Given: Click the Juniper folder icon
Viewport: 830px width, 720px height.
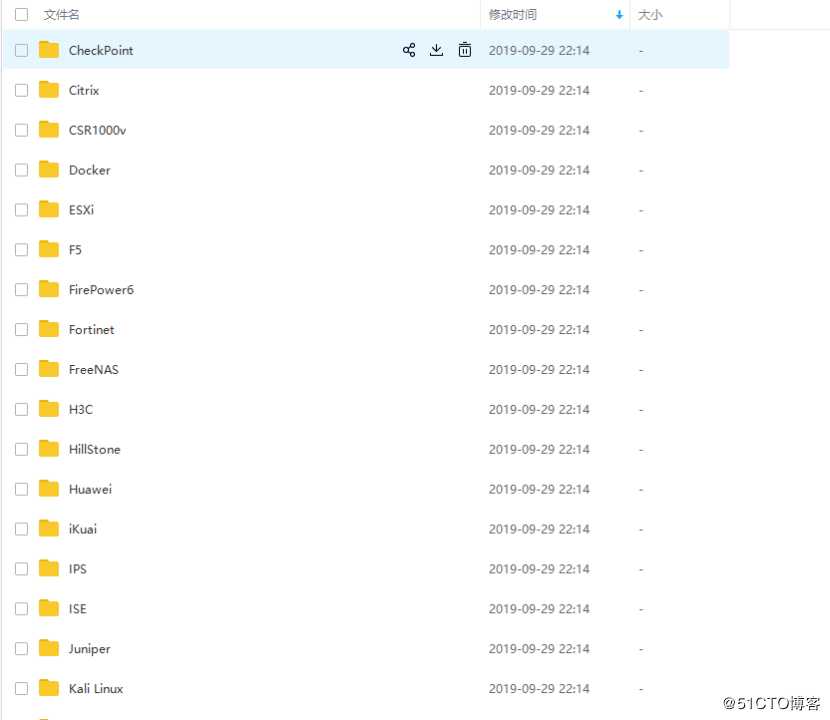Looking at the screenshot, I should pos(49,648).
